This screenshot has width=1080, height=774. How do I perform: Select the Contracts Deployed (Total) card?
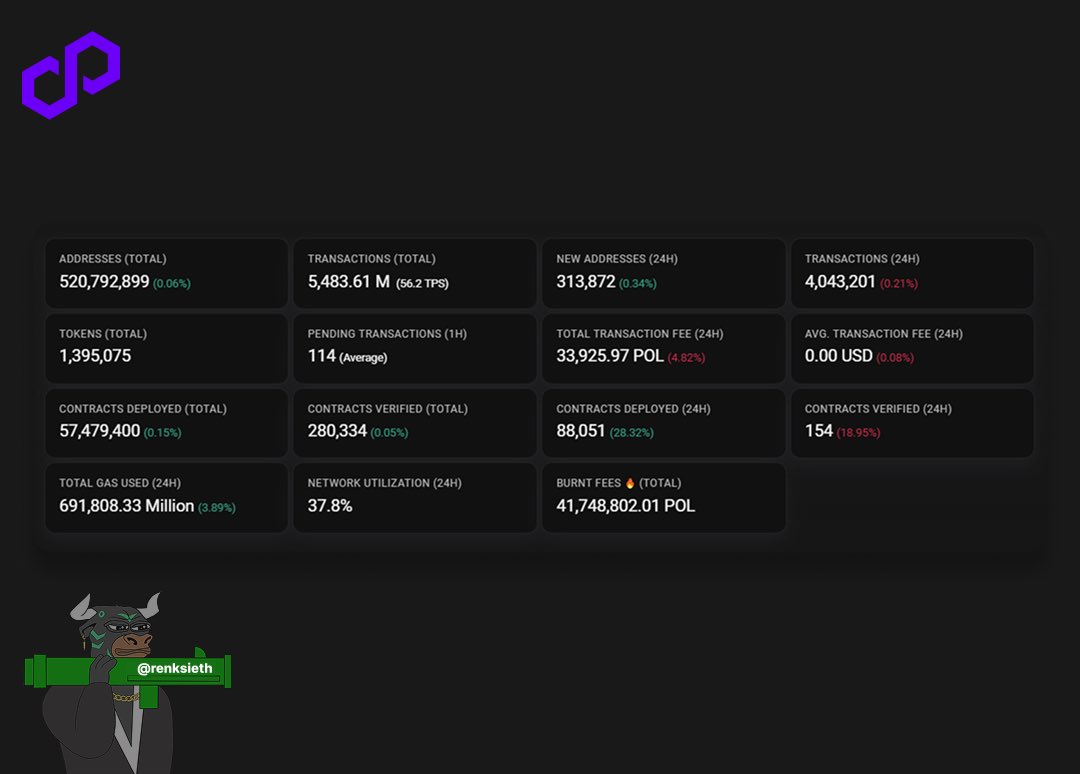click(x=166, y=422)
